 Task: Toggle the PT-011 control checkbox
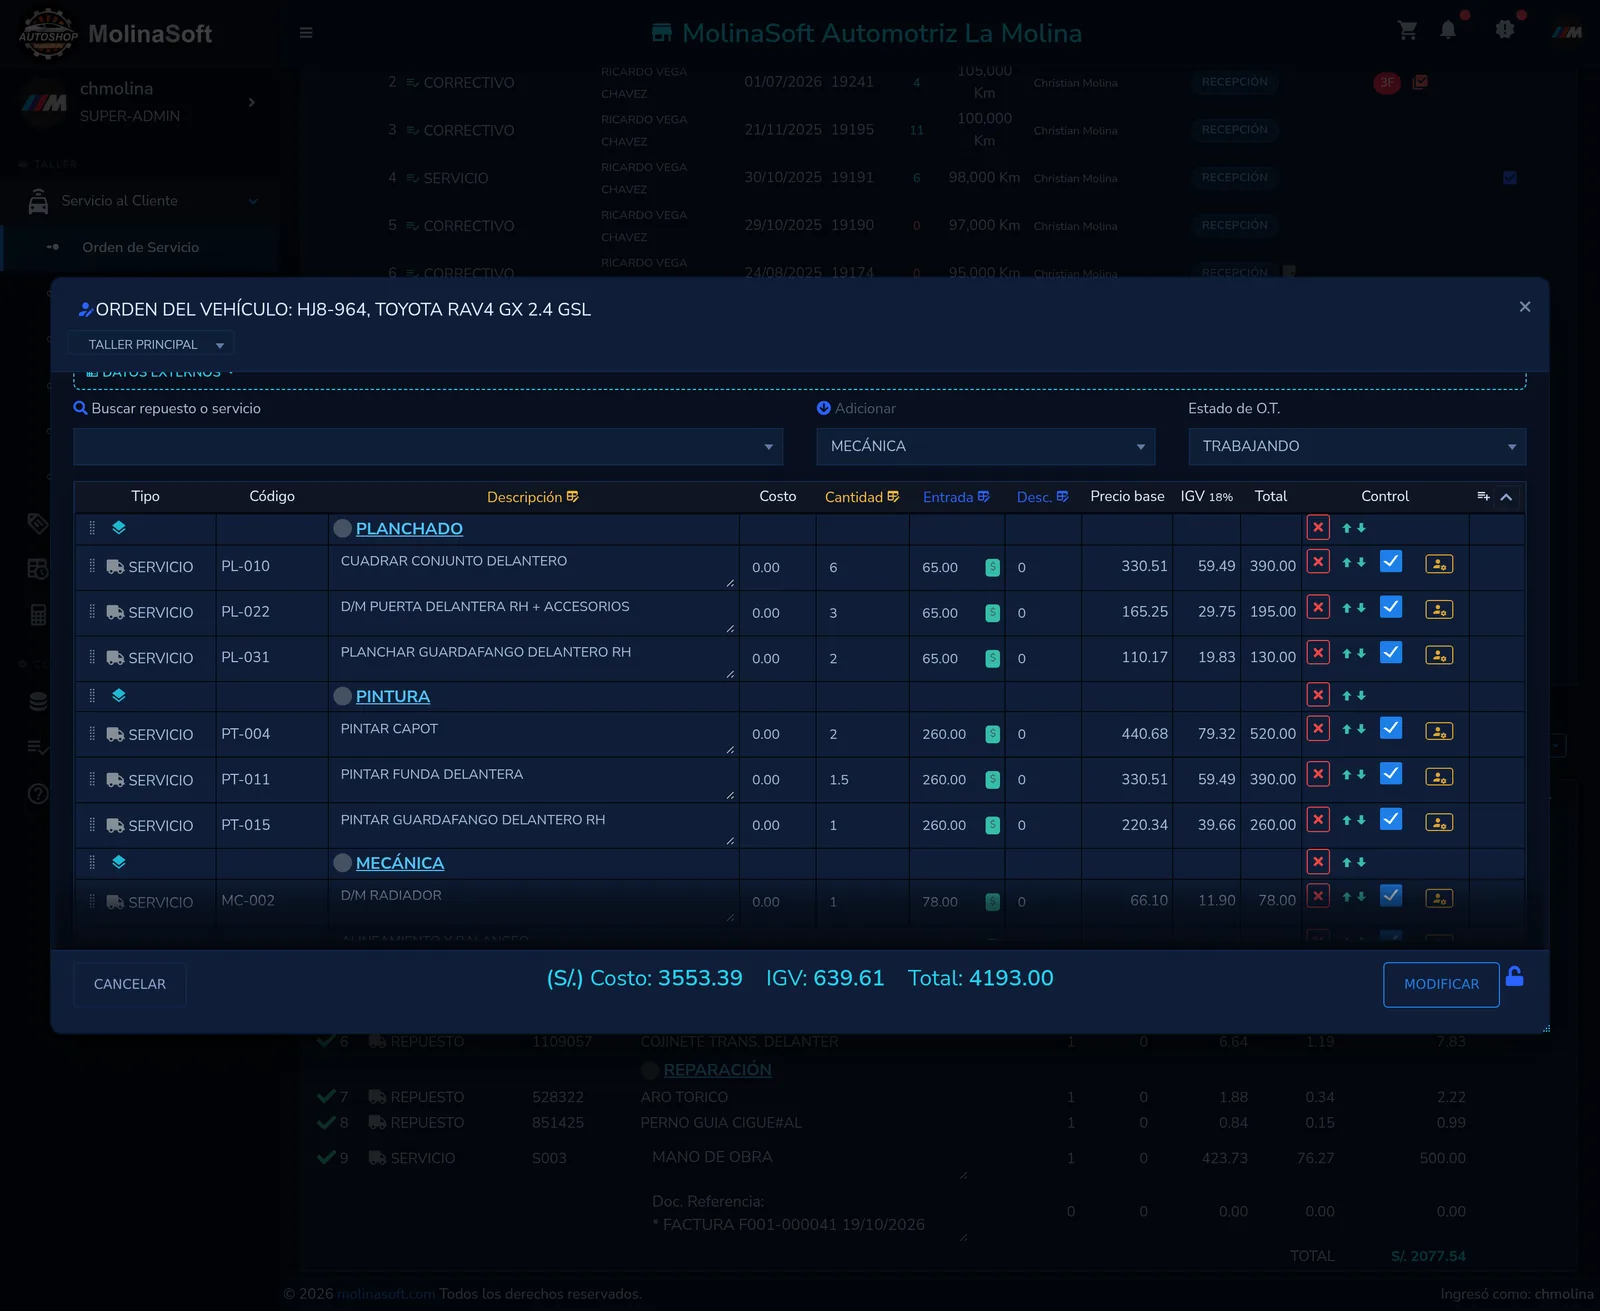click(x=1391, y=774)
